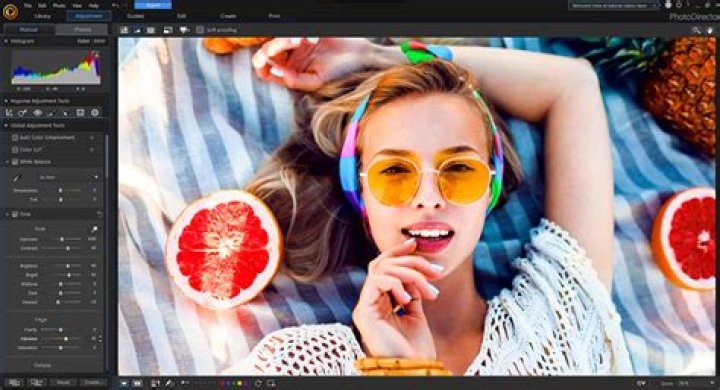Switch to the Edit module tab
720x390 pixels.
pyautogui.click(x=182, y=16)
